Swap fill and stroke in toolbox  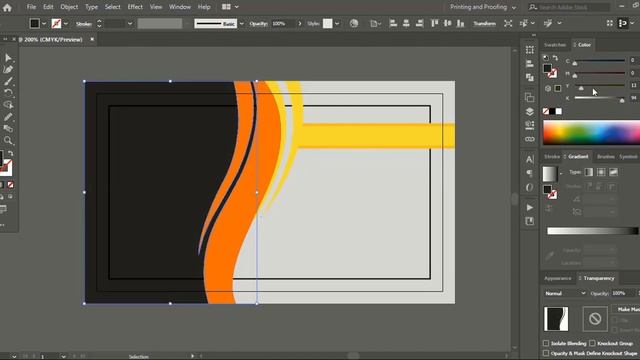coord(11,153)
